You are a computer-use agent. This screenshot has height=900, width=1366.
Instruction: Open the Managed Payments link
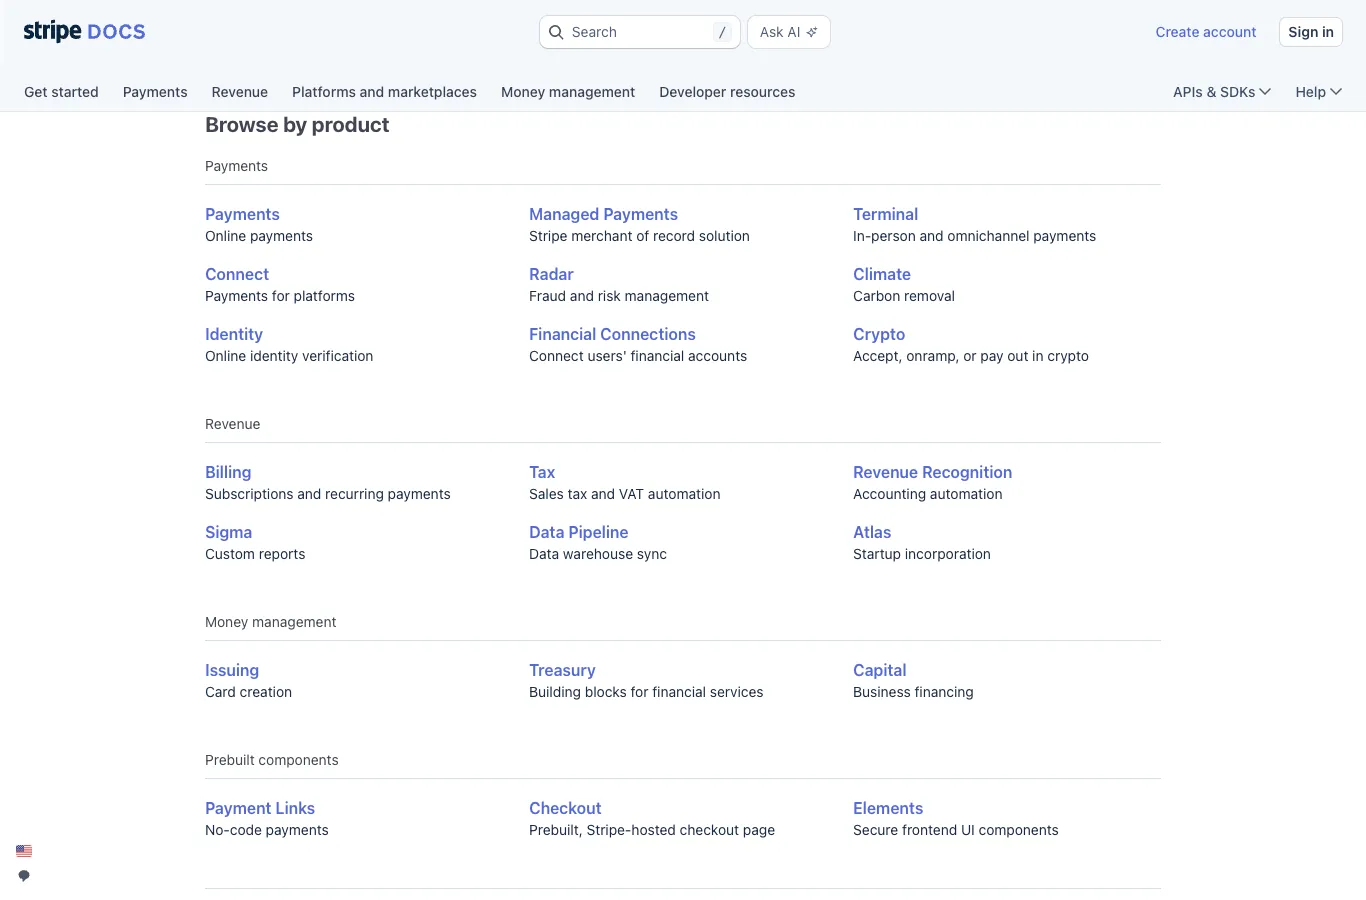(603, 214)
